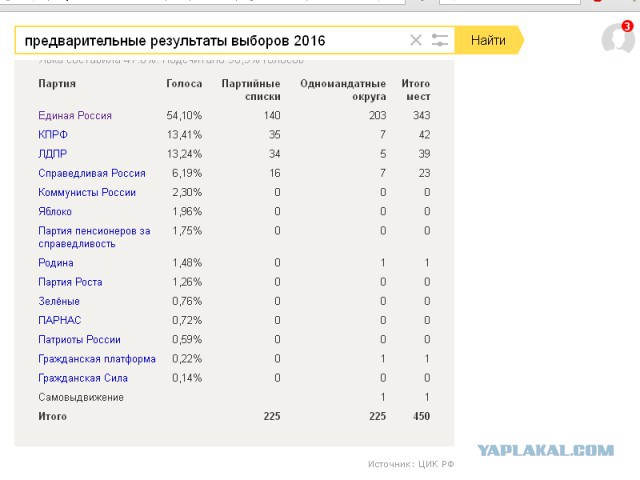Open the Единая Россия link
This screenshot has width=640, height=480.
pyautogui.click(x=75, y=116)
